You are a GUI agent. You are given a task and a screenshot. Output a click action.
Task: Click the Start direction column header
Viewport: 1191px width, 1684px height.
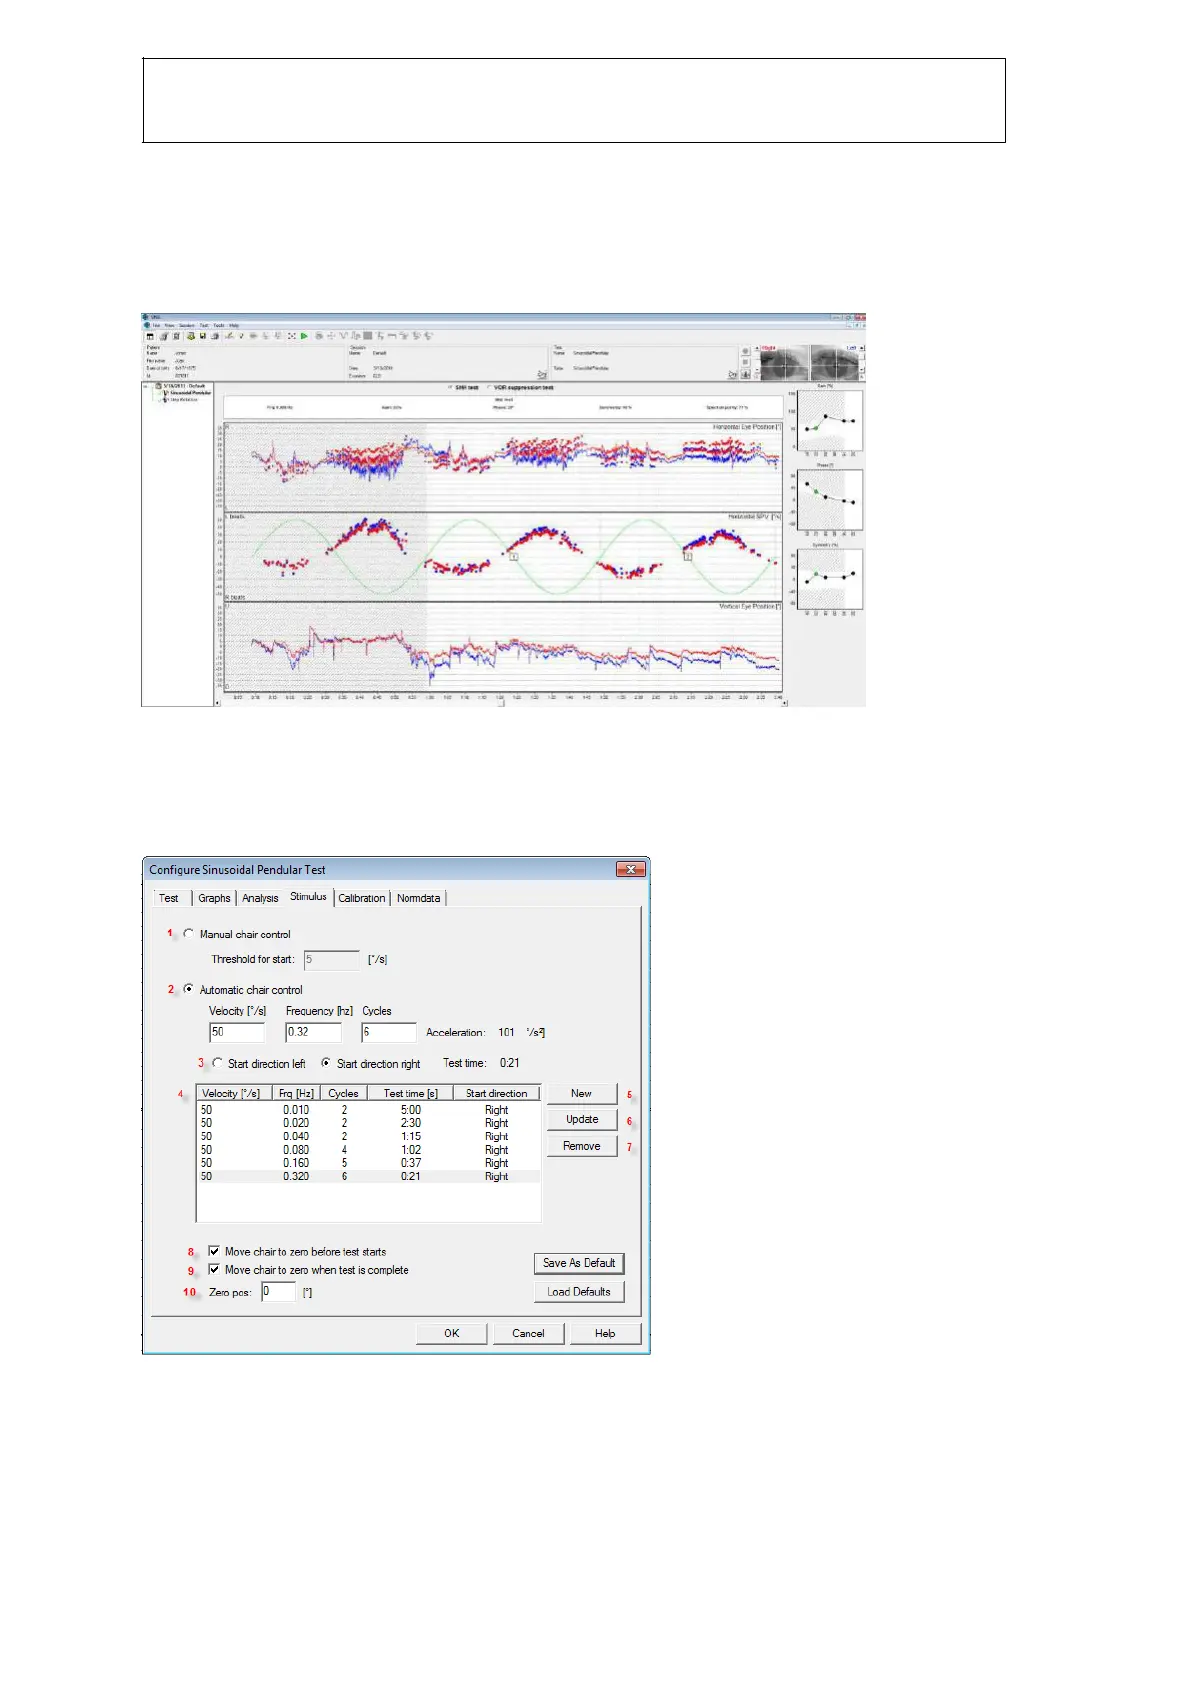coord(497,1093)
